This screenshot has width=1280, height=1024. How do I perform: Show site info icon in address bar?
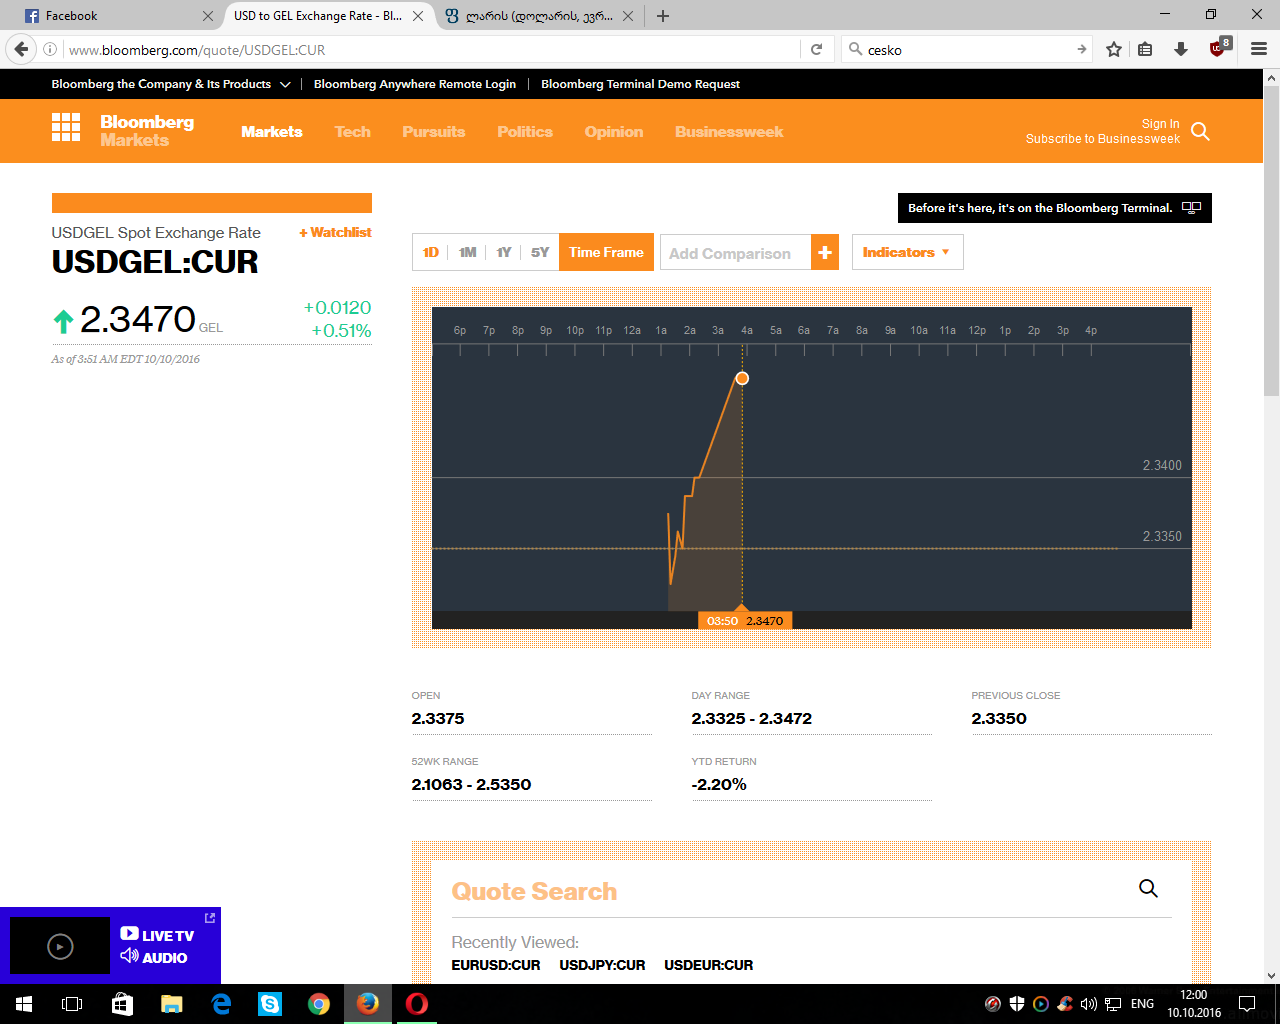[50, 49]
